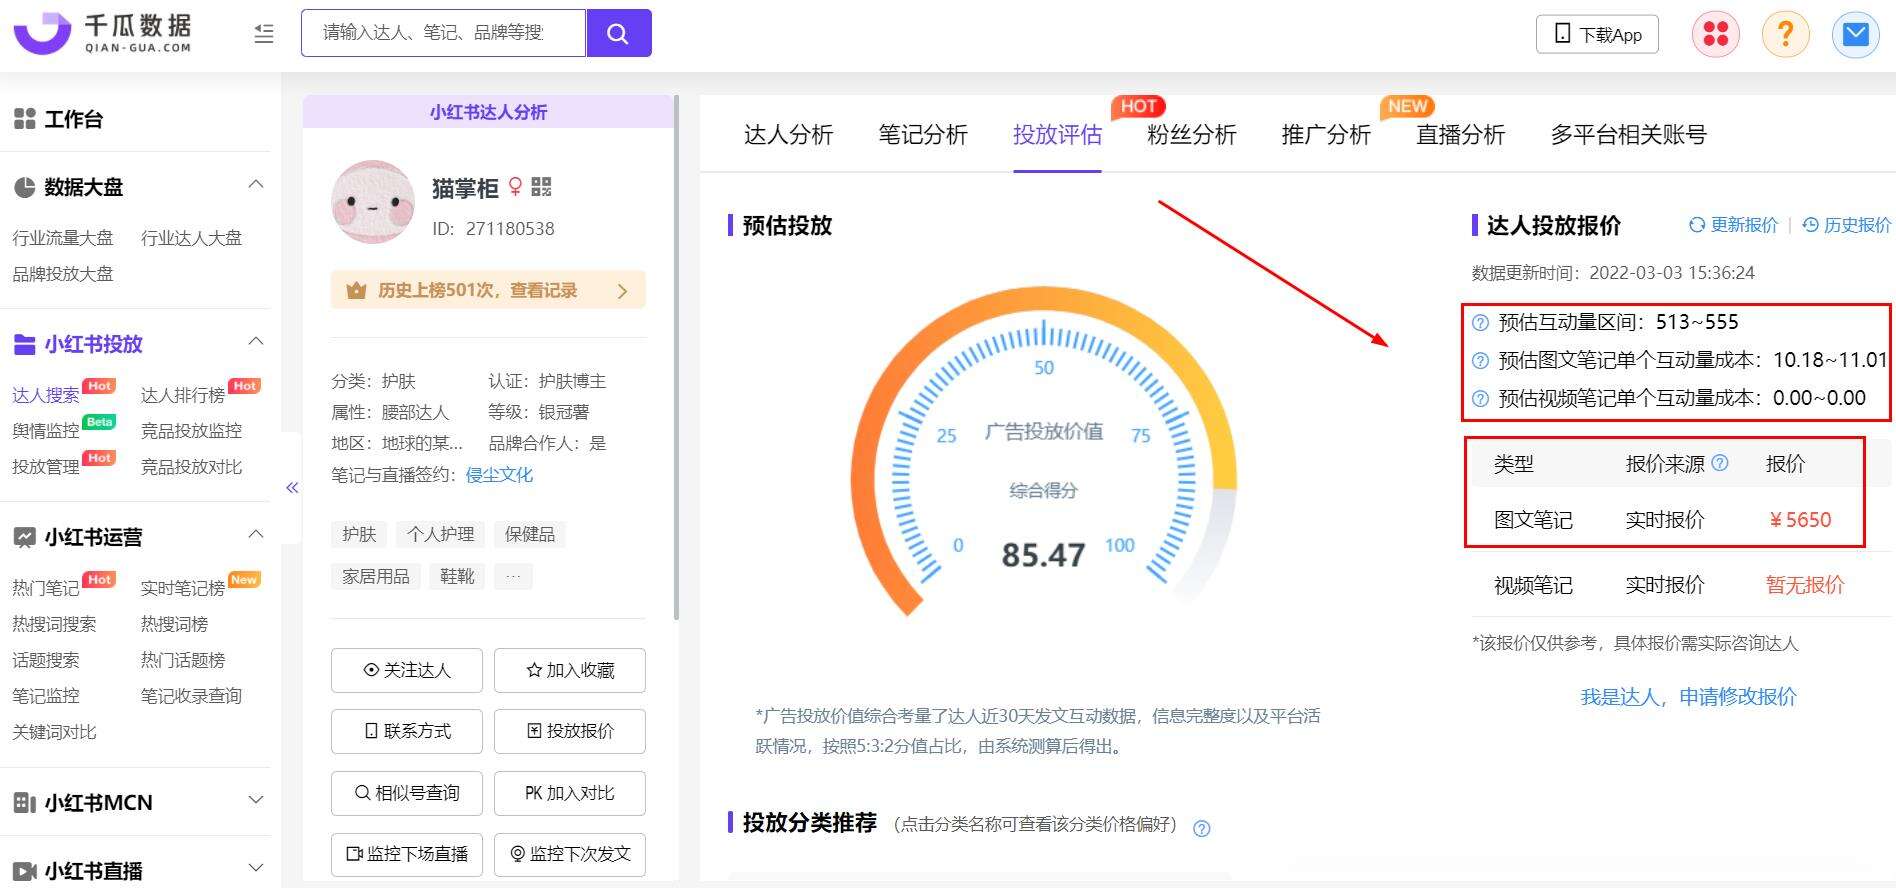Expand the 小红书MCN section chevron

[x=256, y=800]
